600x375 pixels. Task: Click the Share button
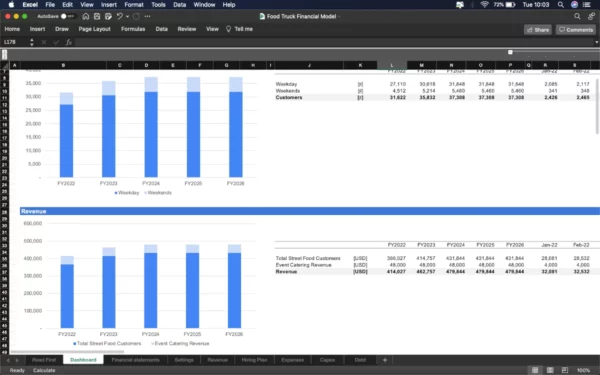click(538, 29)
